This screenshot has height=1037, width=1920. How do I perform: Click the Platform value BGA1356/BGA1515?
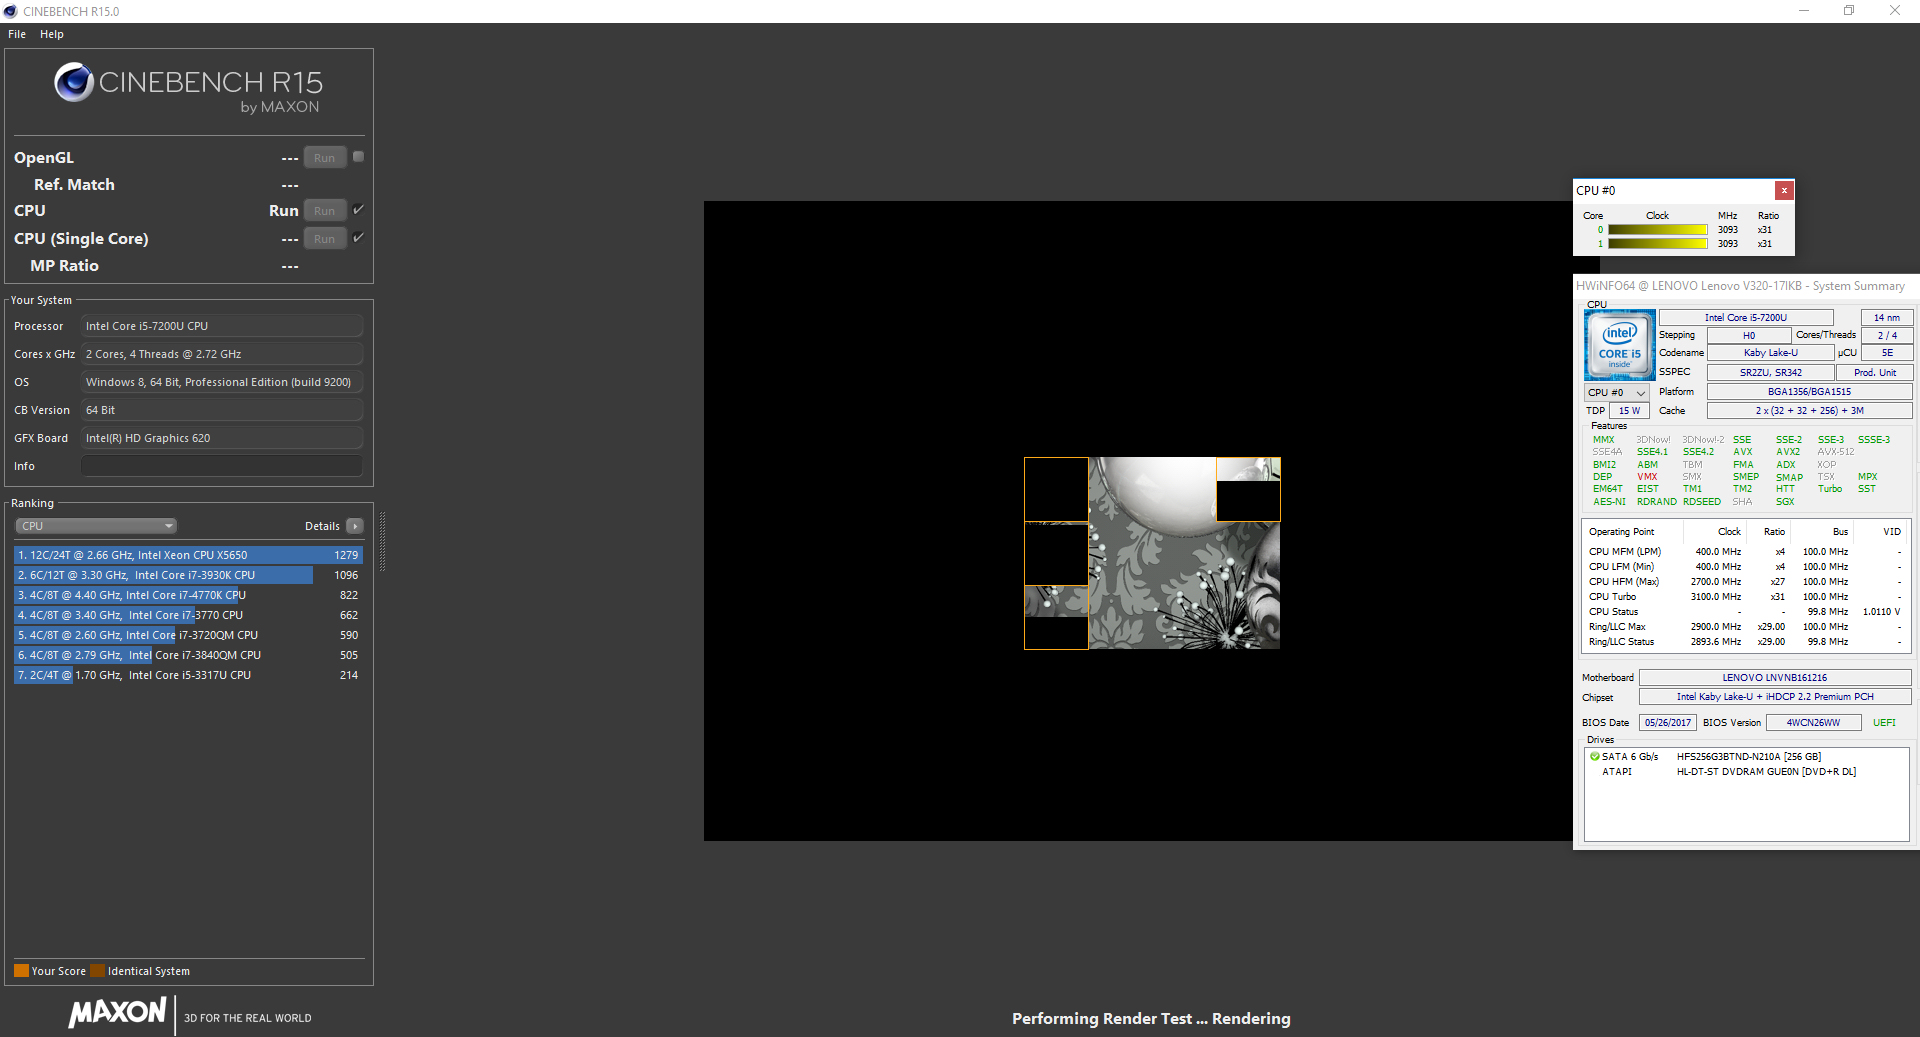pyautogui.click(x=1810, y=392)
